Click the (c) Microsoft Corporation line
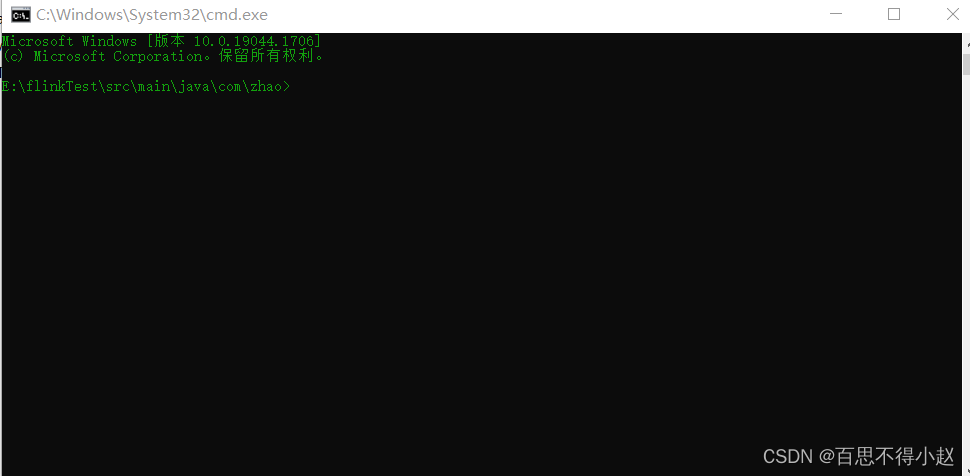 click(163, 56)
